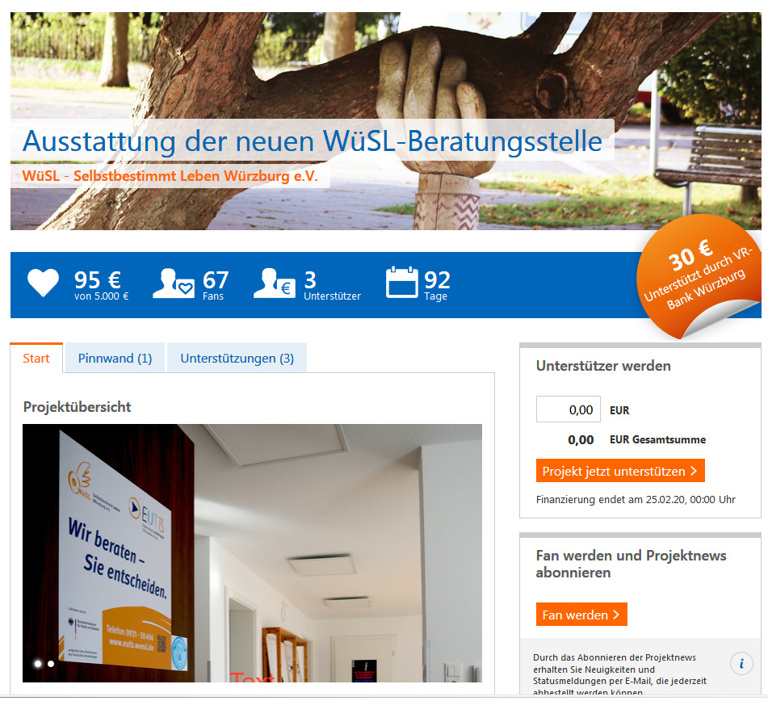
Task: Focus the EUR amount input field
Action: (568, 410)
